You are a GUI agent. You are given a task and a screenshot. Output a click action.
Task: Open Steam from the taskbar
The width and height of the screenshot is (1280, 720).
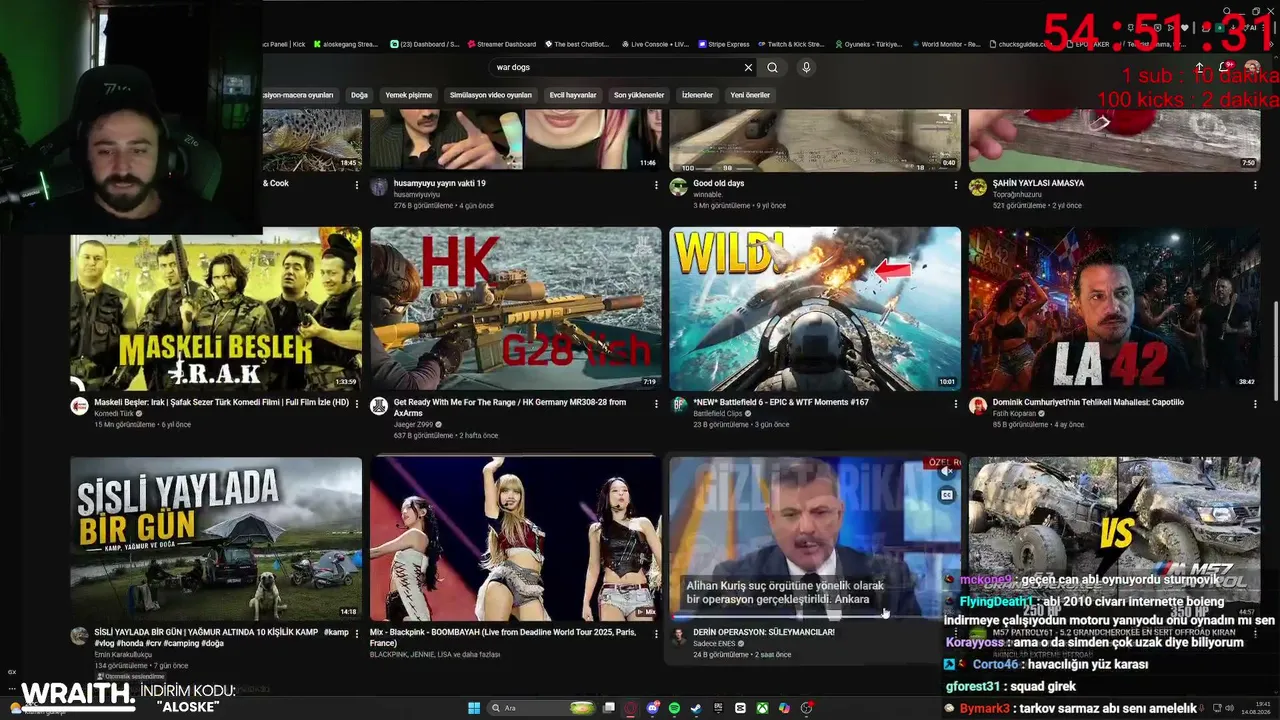point(696,708)
